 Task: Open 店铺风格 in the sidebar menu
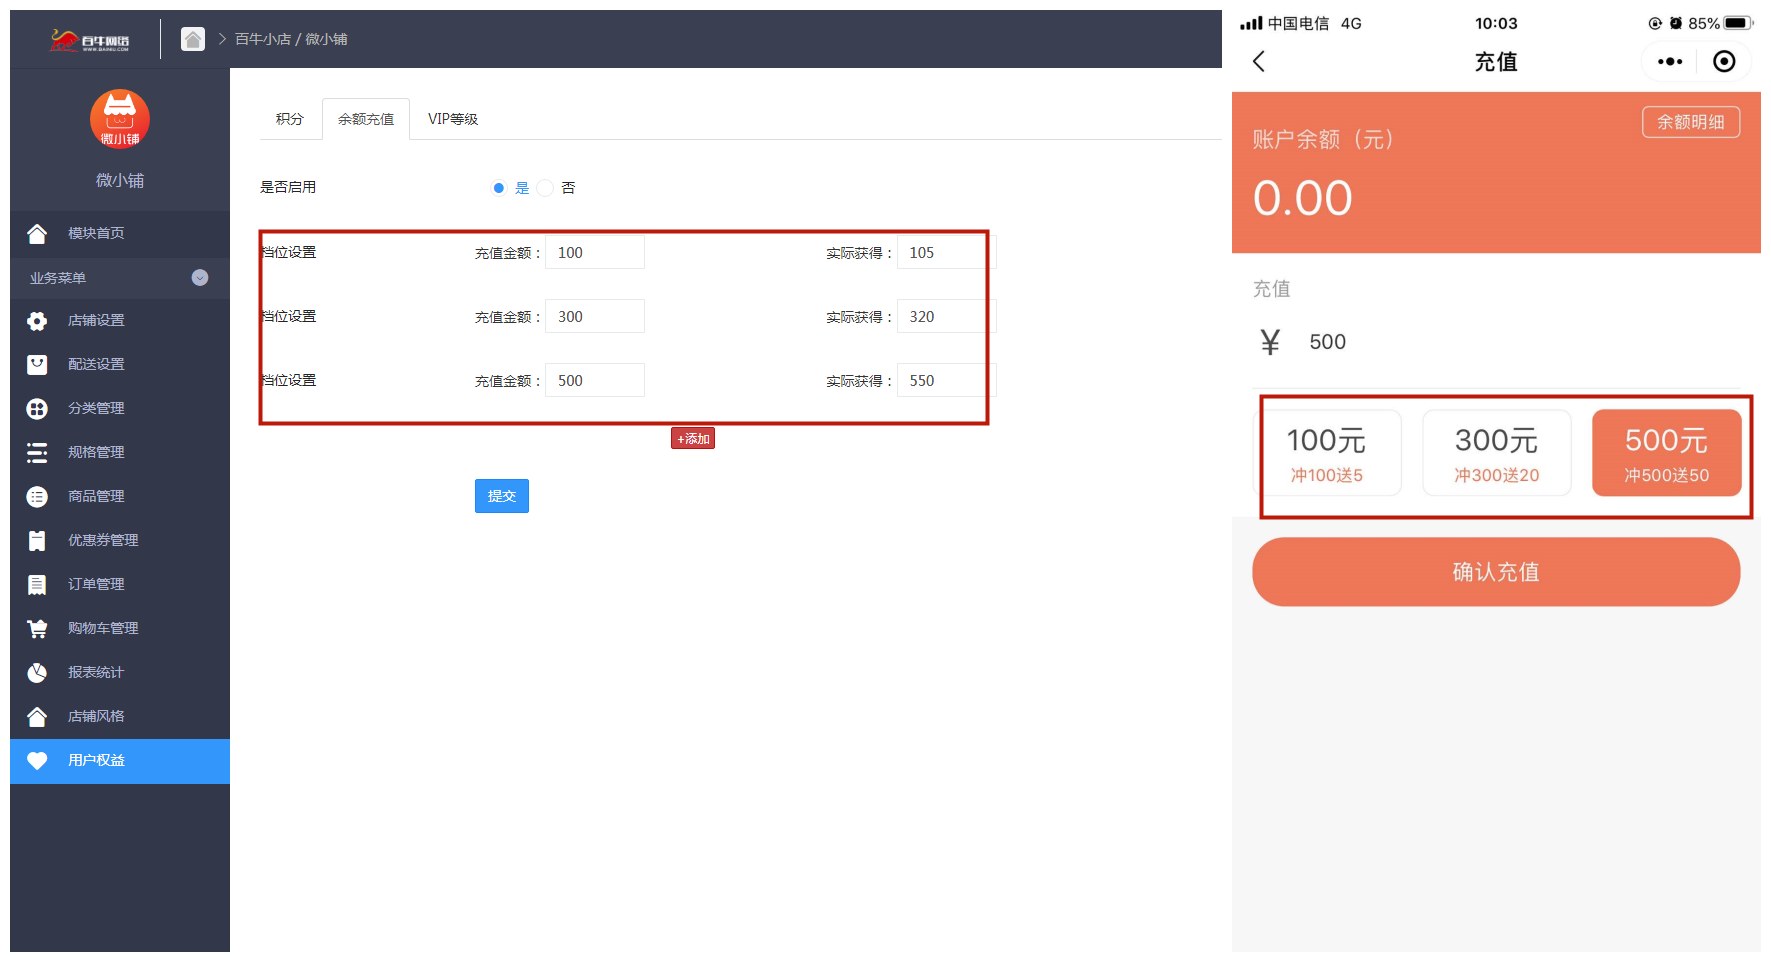120,716
